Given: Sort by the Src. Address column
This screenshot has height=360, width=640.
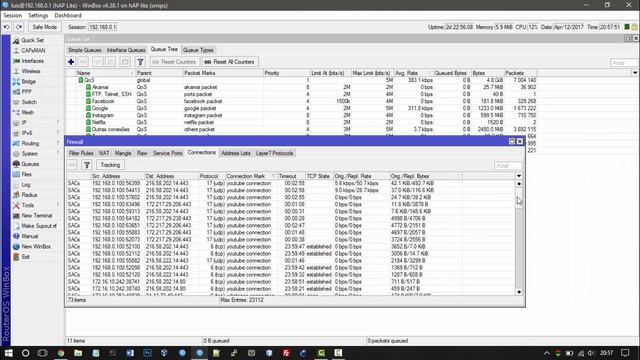Looking at the screenshot, I should [x=118, y=176].
